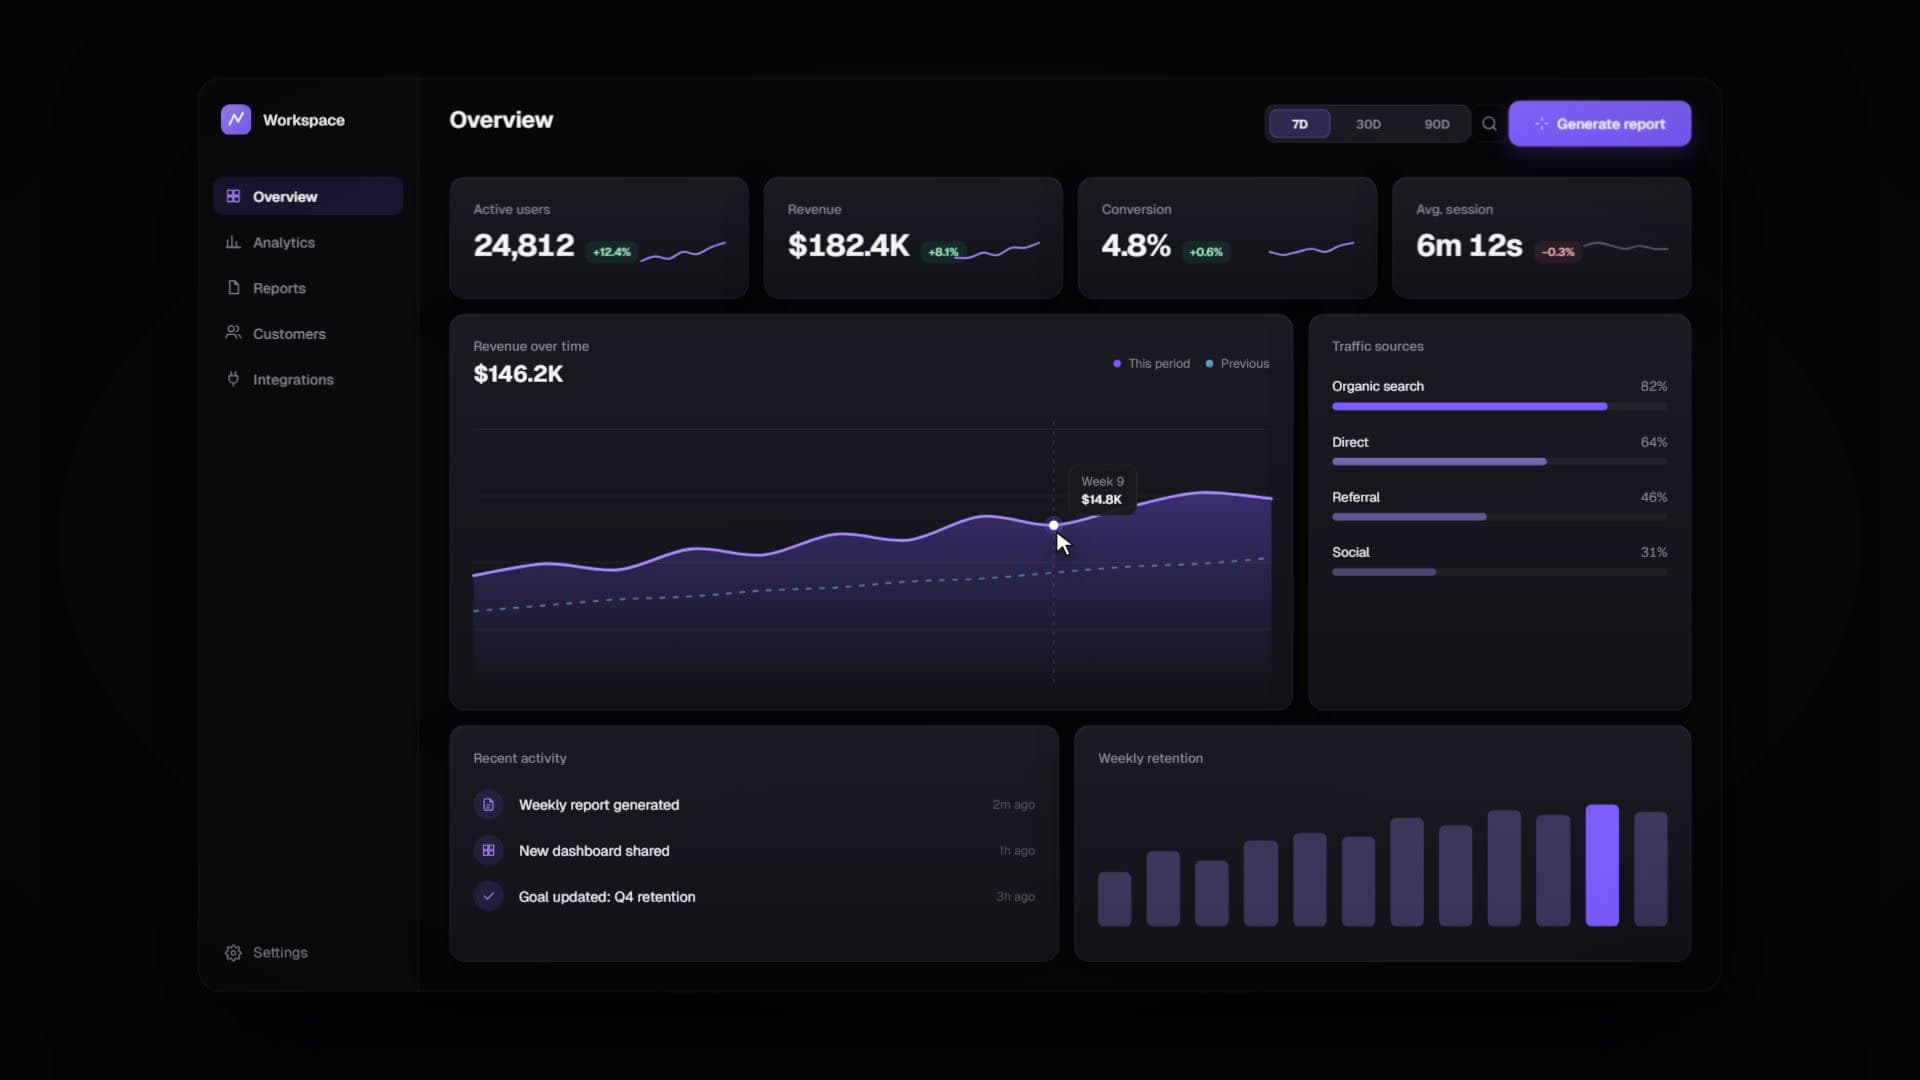Open the Goal updated: Q4 retention entry
This screenshot has height=1080, width=1920.
point(754,897)
